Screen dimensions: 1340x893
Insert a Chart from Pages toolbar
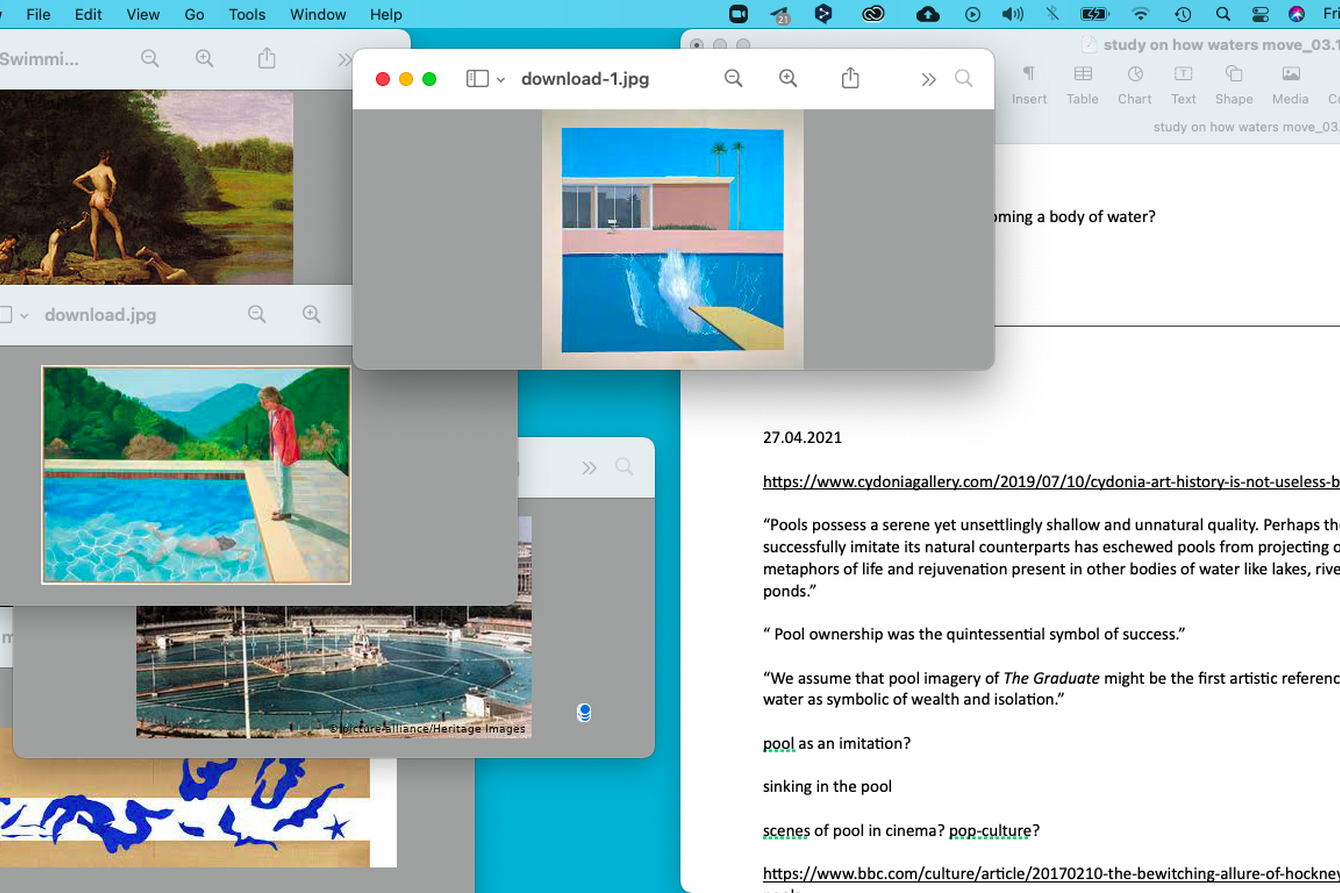tap(1135, 86)
